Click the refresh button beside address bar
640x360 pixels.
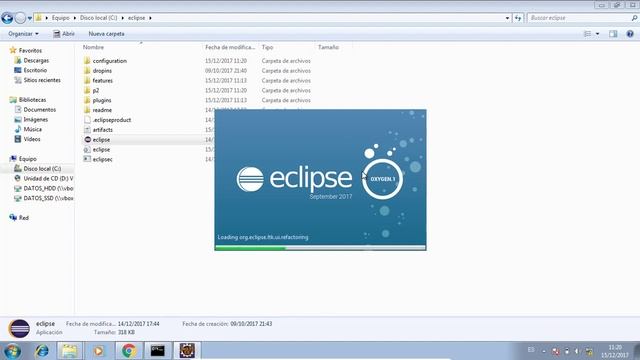pyautogui.click(x=518, y=18)
